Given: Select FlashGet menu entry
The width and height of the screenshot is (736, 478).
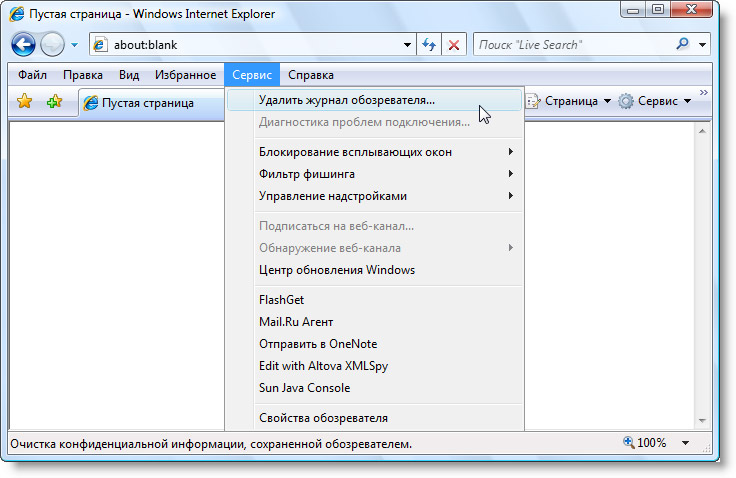Looking at the screenshot, I should click(x=374, y=300).
